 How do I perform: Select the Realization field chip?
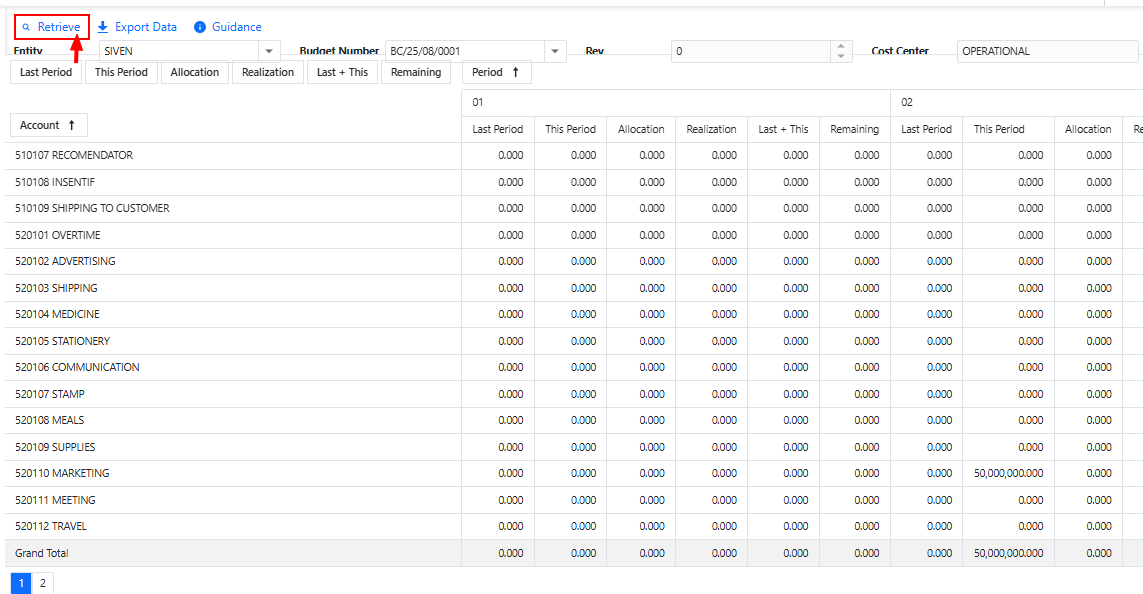[268, 72]
